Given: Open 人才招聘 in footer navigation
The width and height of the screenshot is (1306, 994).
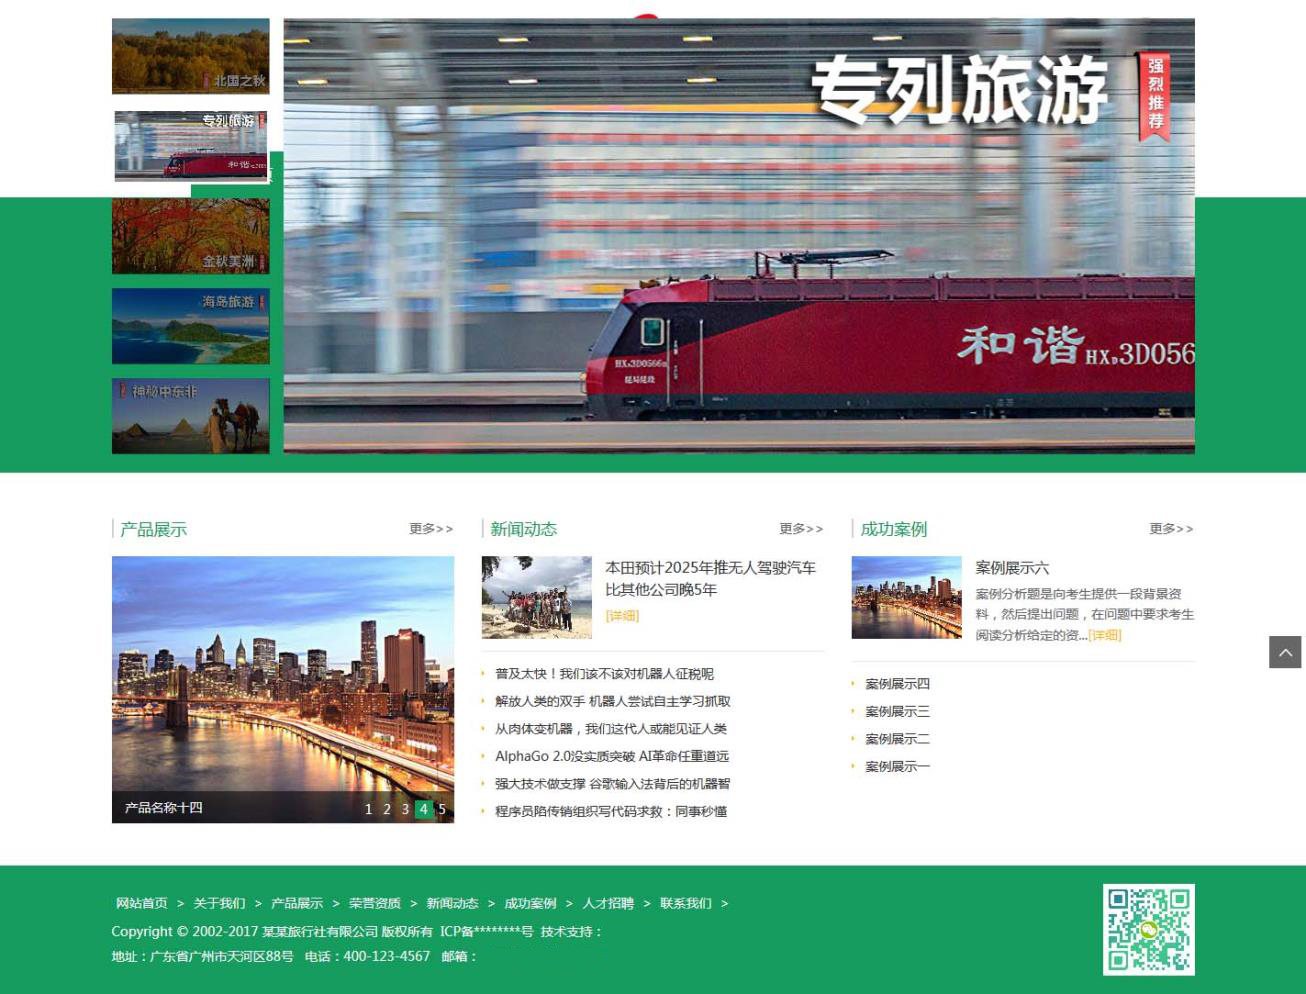Looking at the screenshot, I should [x=608, y=903].
